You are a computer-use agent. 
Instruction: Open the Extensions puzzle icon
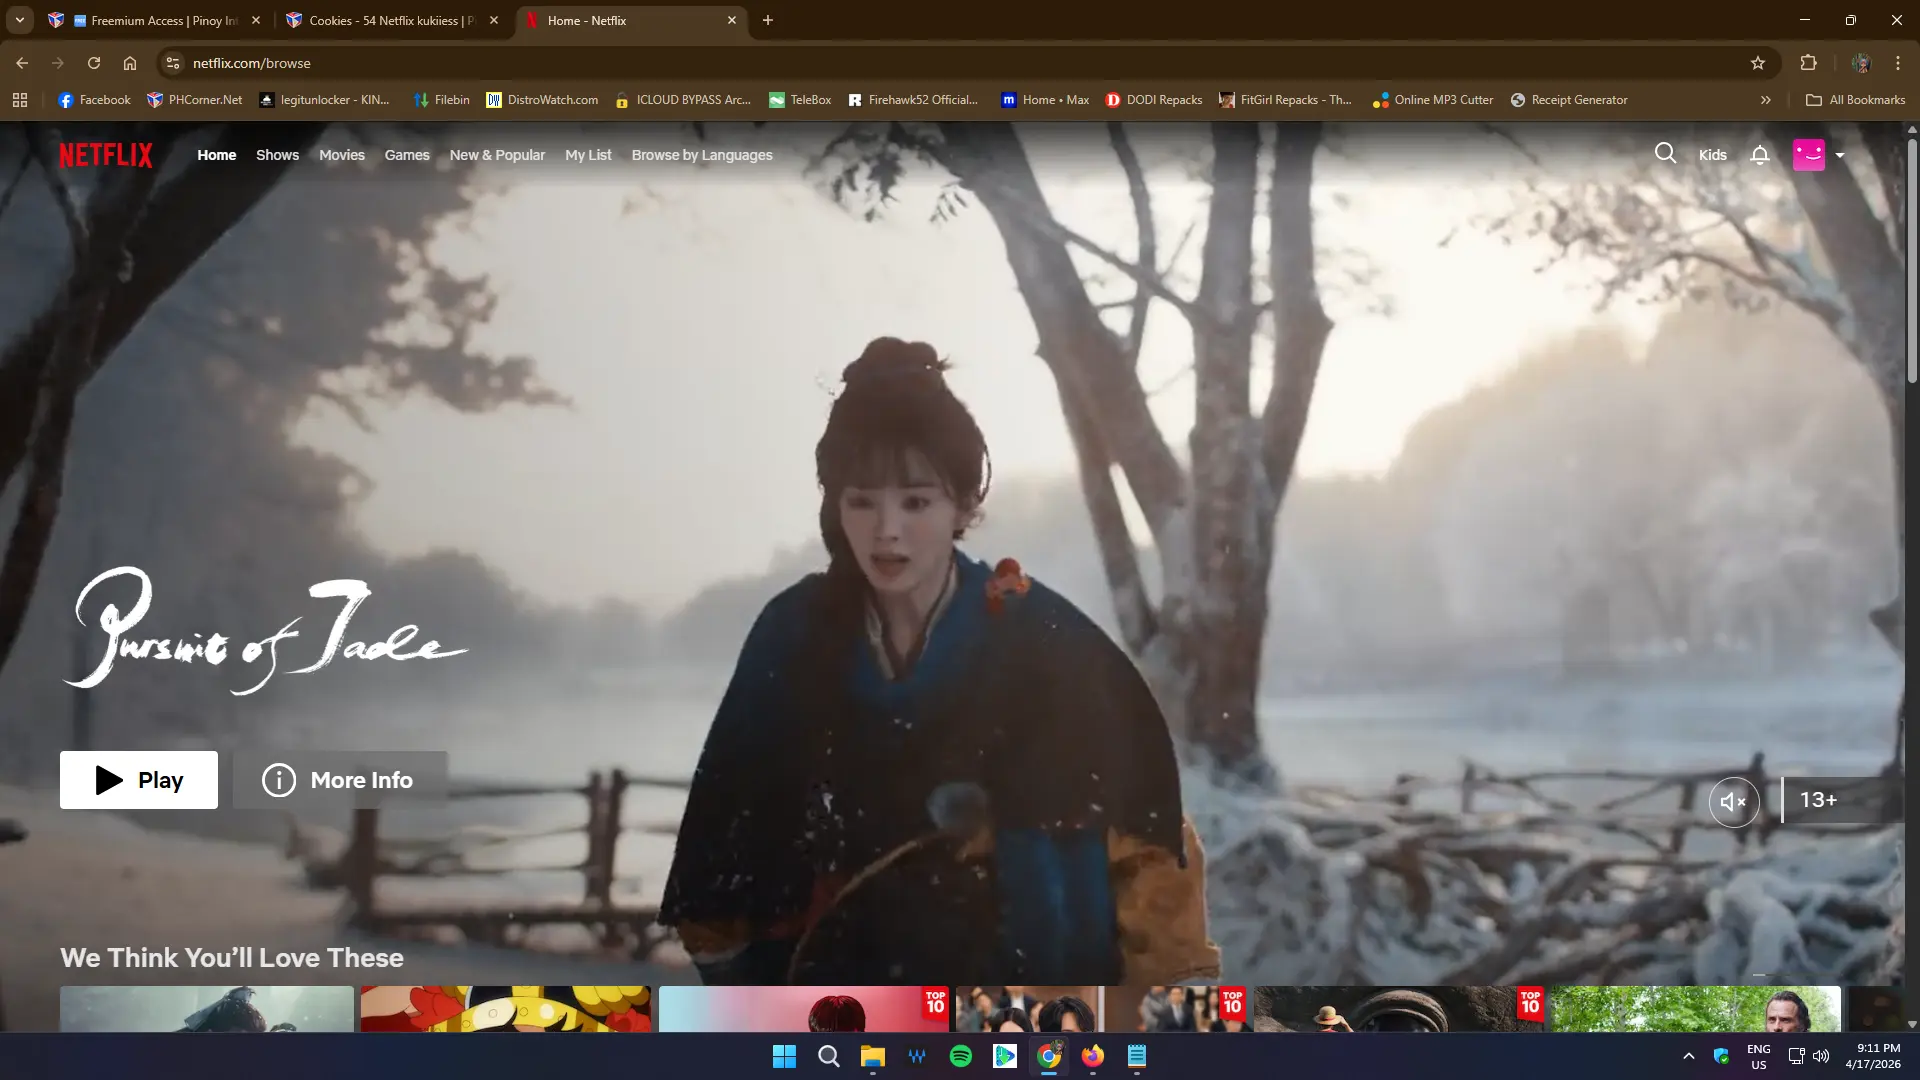(x=1808, y=63)
